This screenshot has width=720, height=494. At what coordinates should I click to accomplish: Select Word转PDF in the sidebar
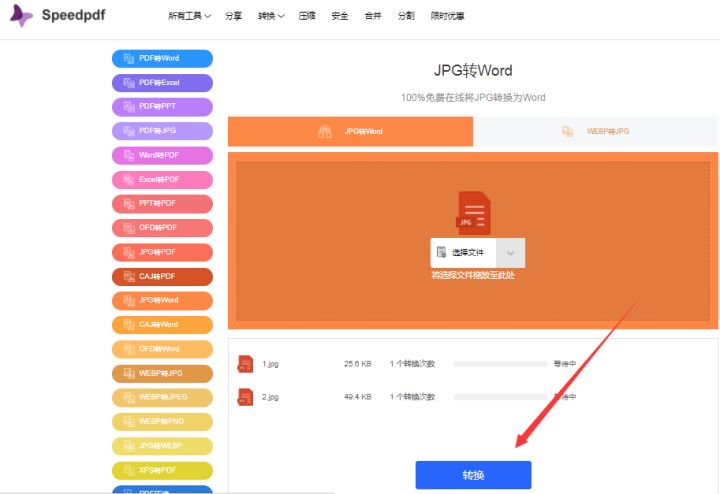[162, 155]
